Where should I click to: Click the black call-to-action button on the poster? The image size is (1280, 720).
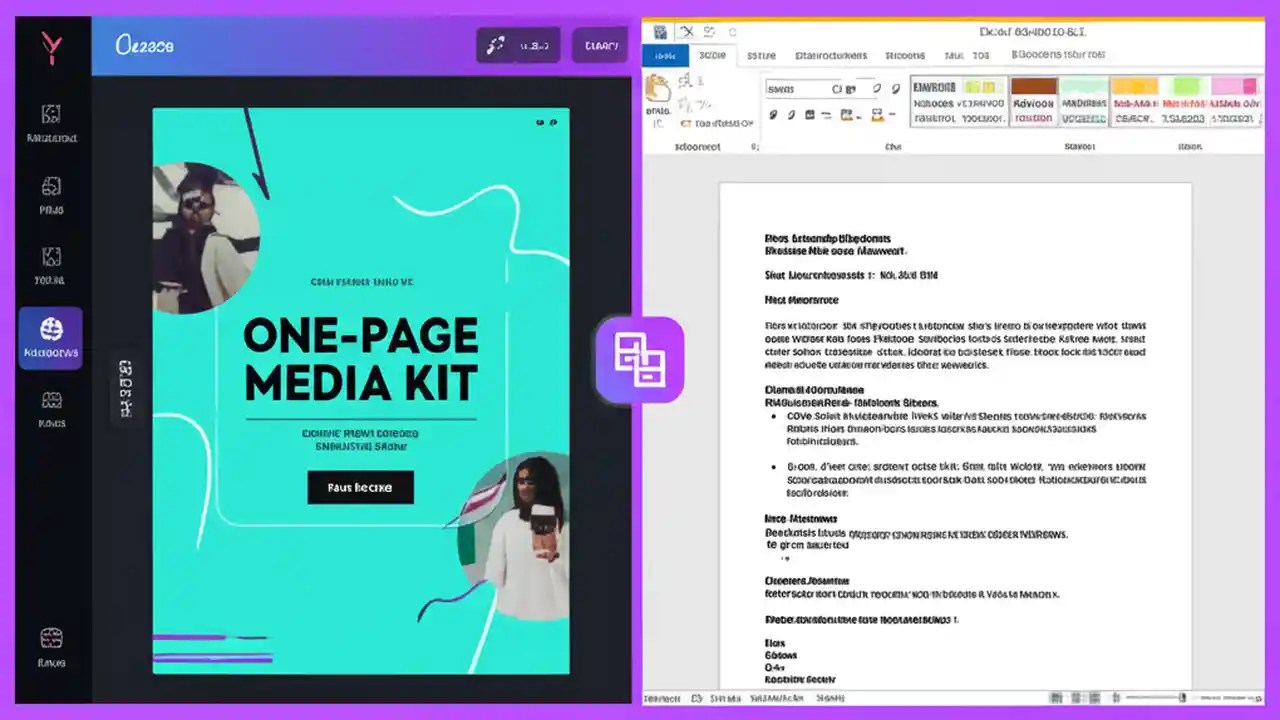[x=360, y=488]
